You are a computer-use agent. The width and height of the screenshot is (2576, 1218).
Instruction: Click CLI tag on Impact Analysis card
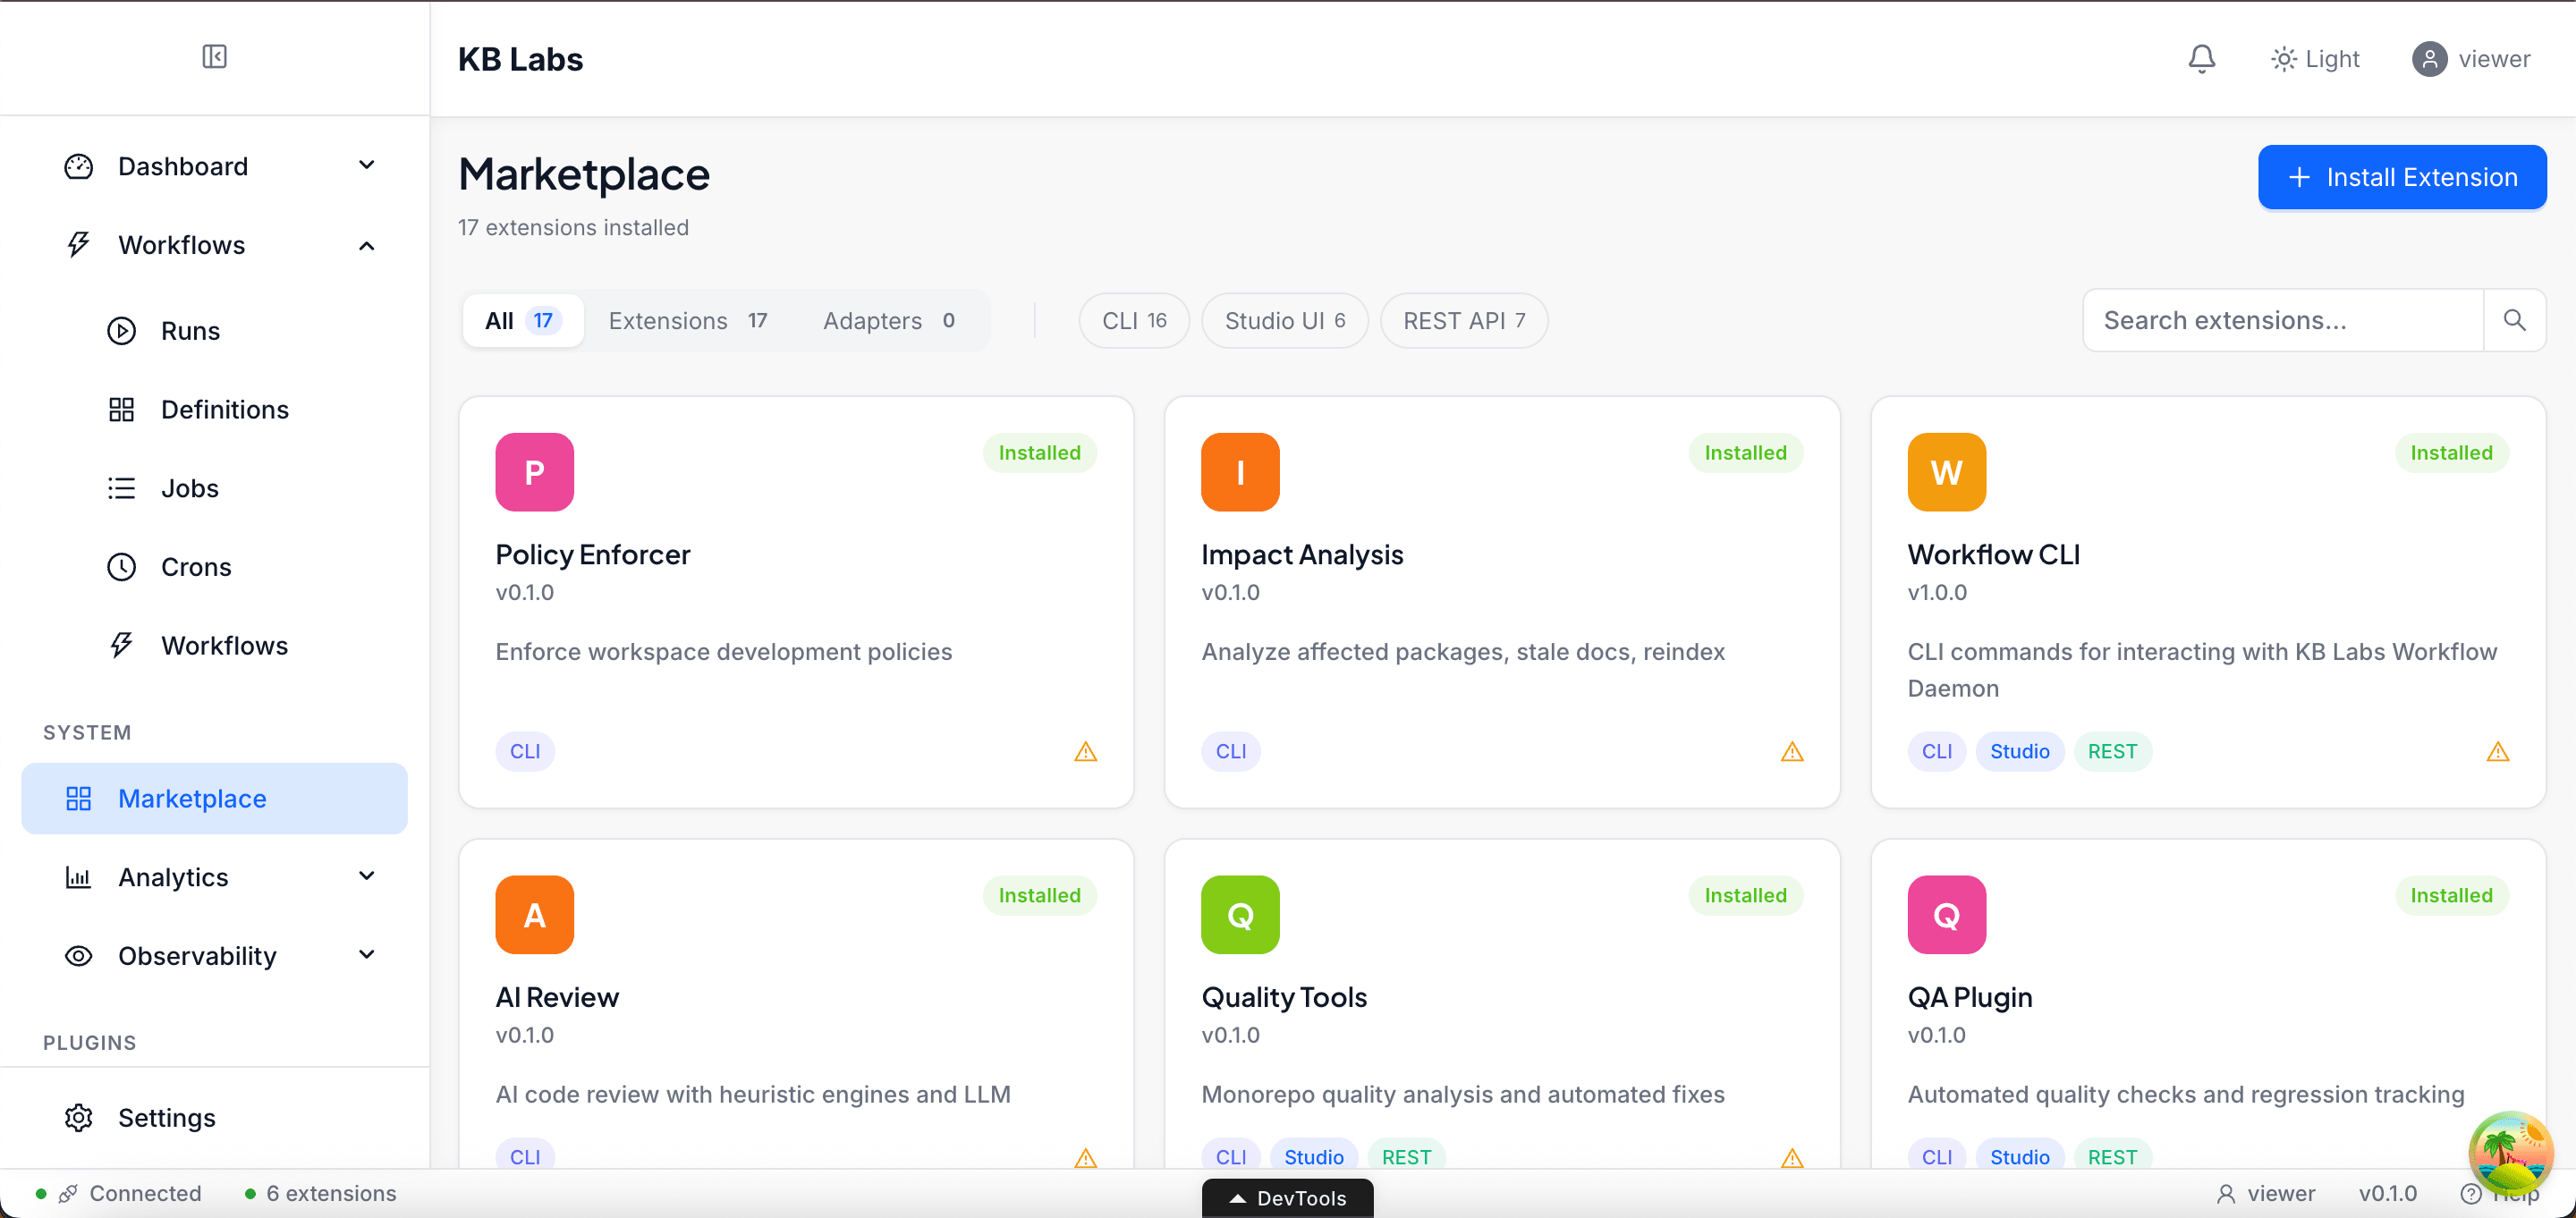pos(1231,751)
